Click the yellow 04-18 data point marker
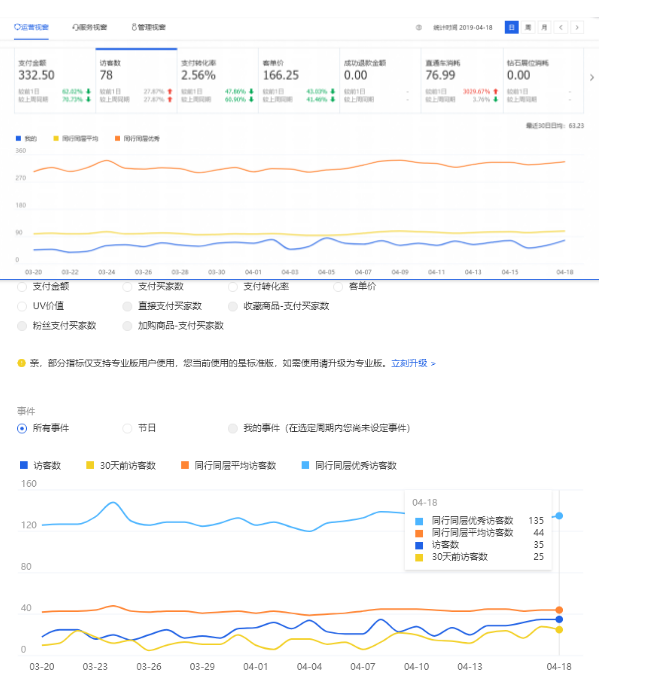Image resolution: width=647 pixels, height=691 pixels. [559, 630]
